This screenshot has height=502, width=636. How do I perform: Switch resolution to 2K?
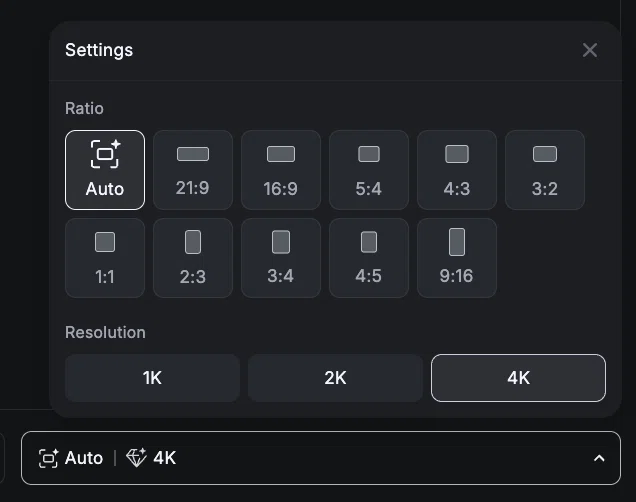coord(335,378)
